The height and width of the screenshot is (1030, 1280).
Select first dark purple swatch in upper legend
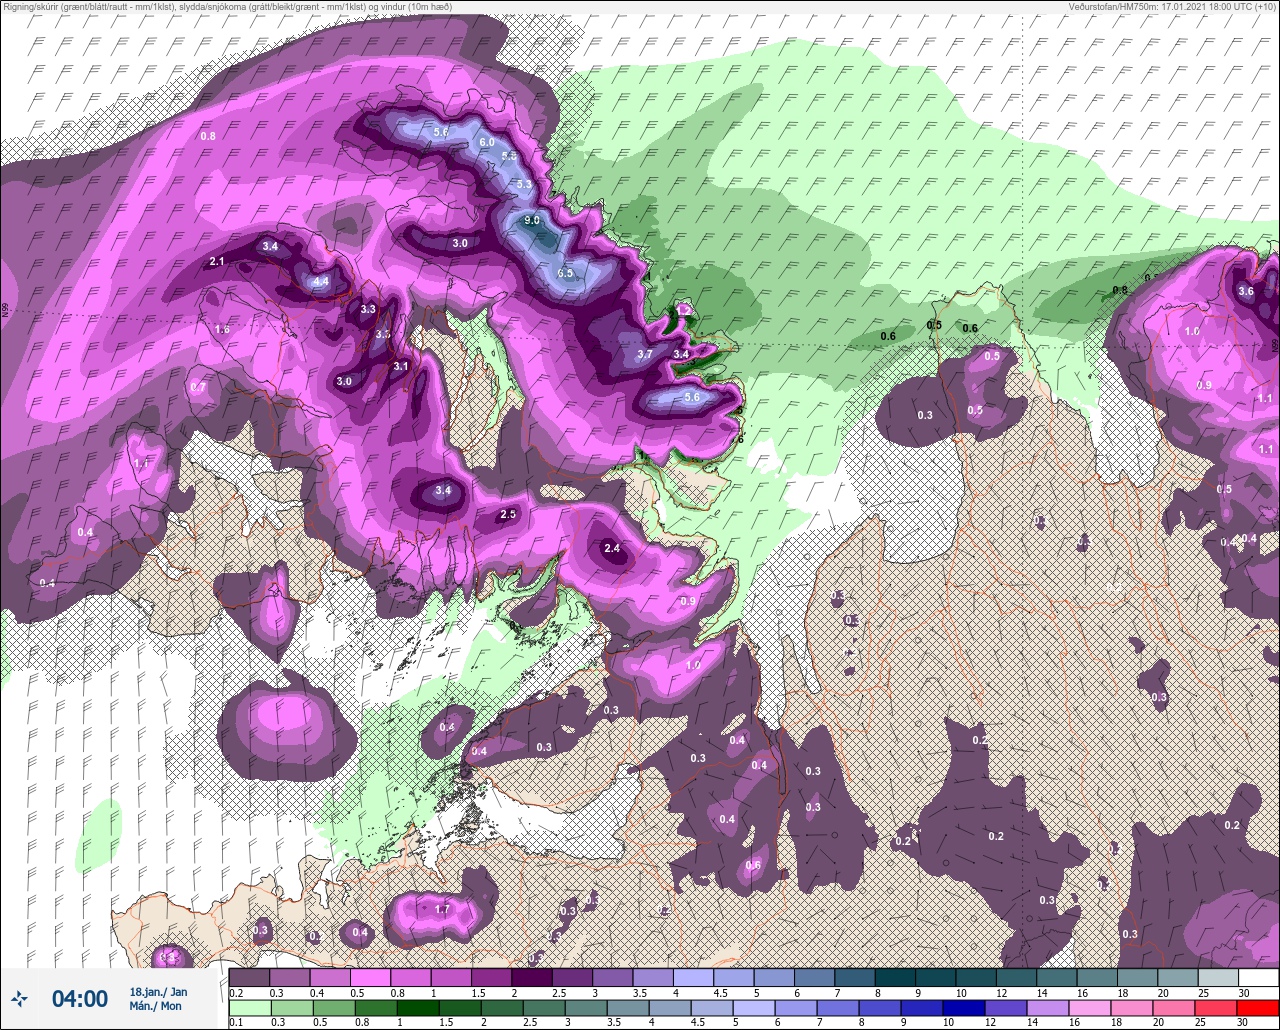[x=249, y=977]
